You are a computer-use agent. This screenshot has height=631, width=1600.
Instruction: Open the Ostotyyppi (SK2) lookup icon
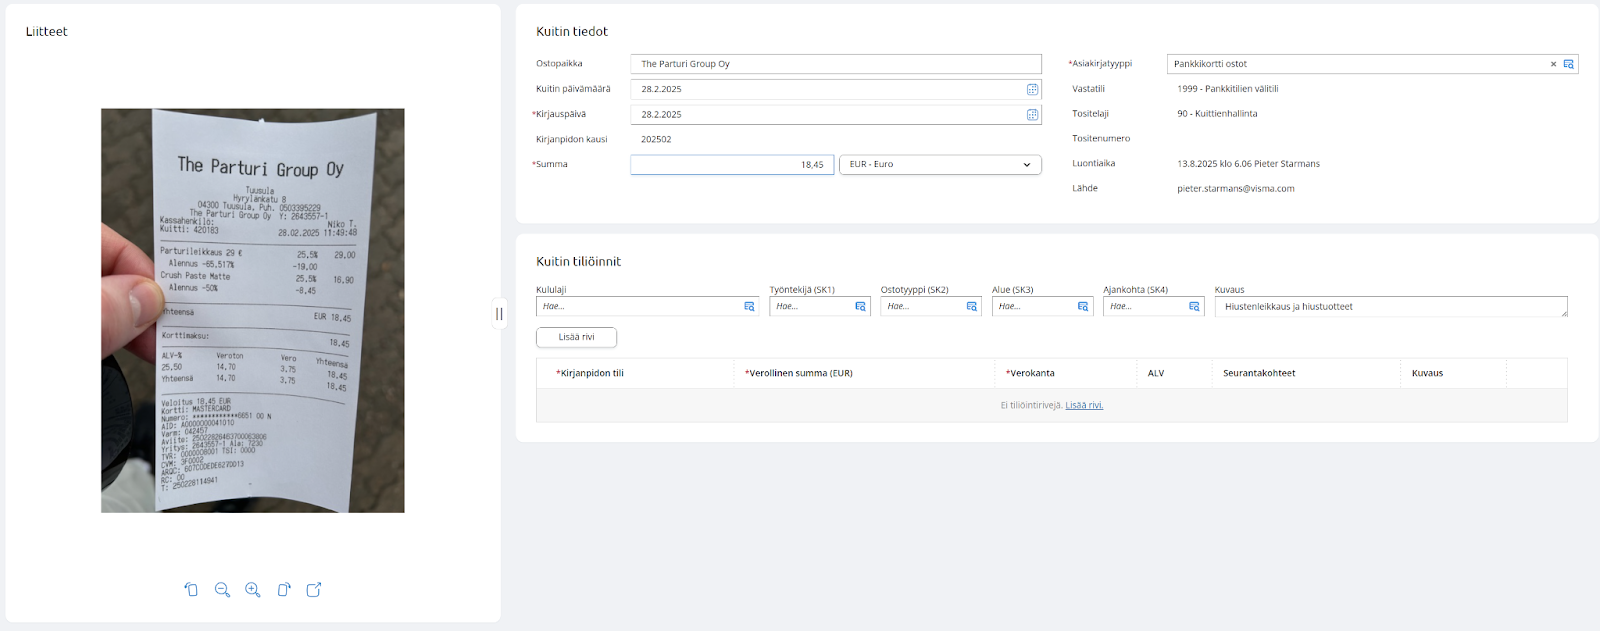[971, 307]
